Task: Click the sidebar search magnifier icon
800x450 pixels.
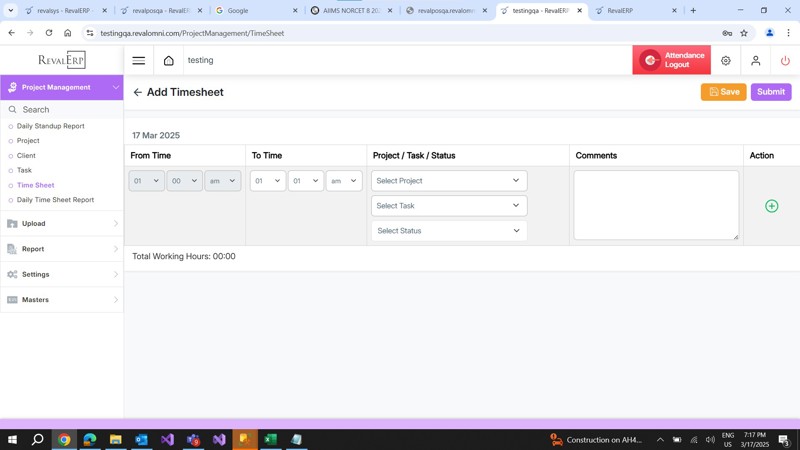Action: tap(13, 110)
